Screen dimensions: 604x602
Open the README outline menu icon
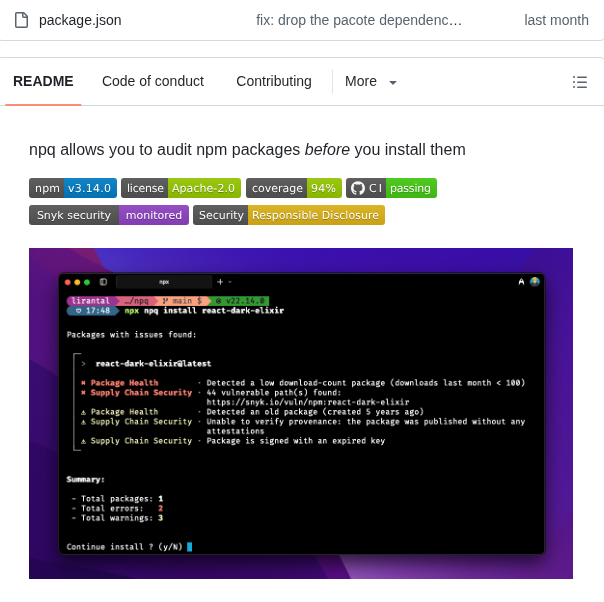(580, 82)
